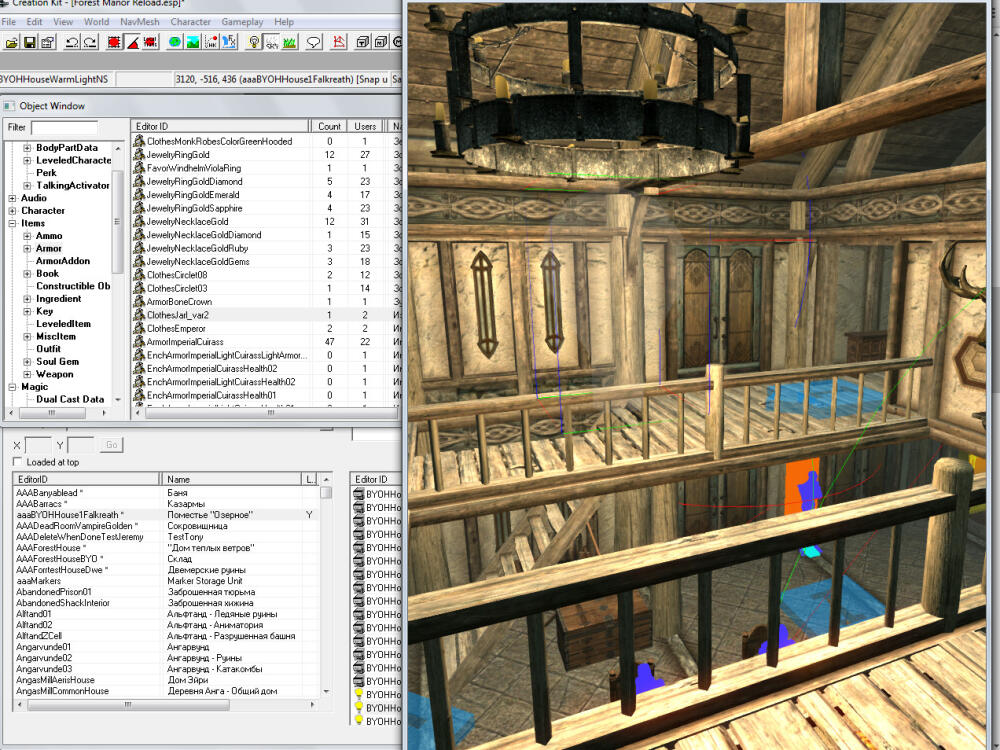Screen dimensions: 1000x750
Task: Expand the BodyPartData tree node
Action: click(27, 147)
